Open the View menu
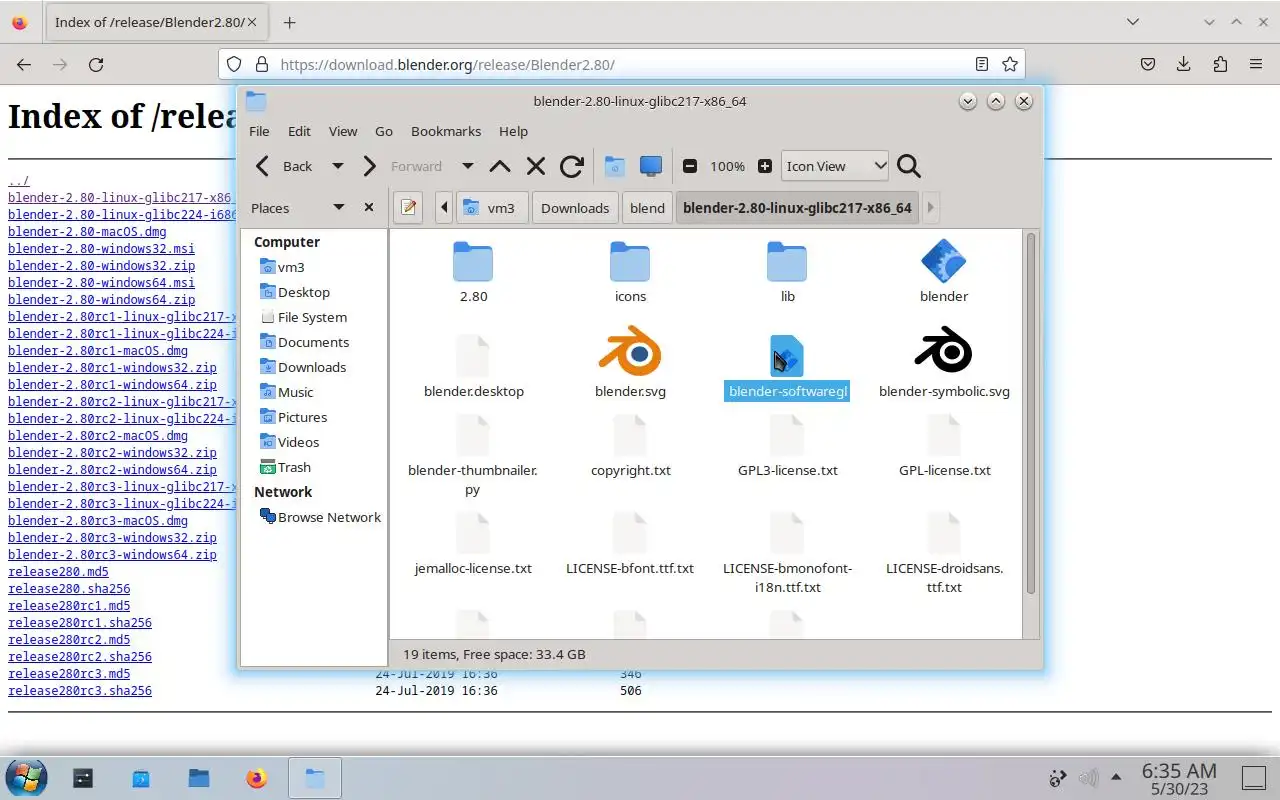This screenshot has height=800, width=1280. [x=343, y=131]
